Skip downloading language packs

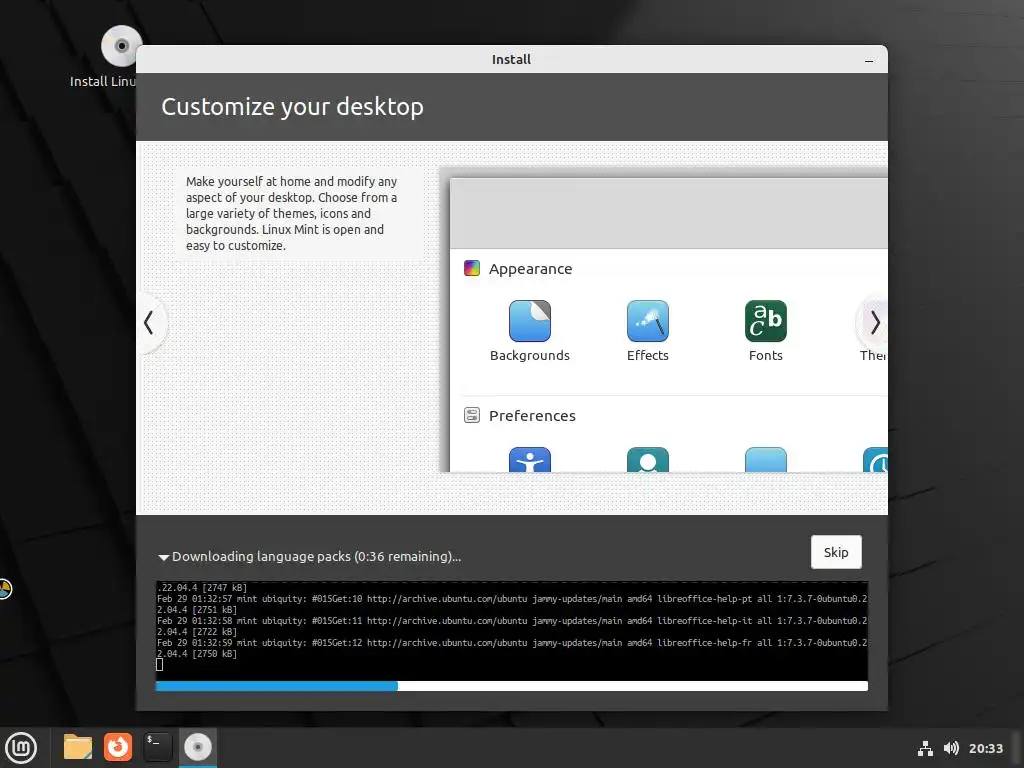point(836,552)
